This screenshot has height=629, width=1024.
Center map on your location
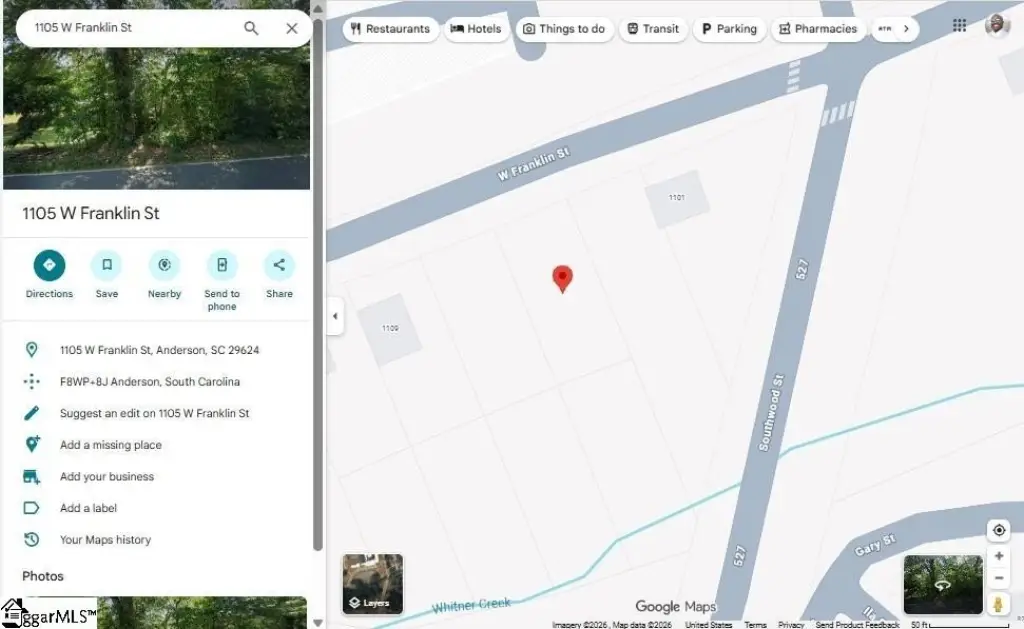pos(998,530)
